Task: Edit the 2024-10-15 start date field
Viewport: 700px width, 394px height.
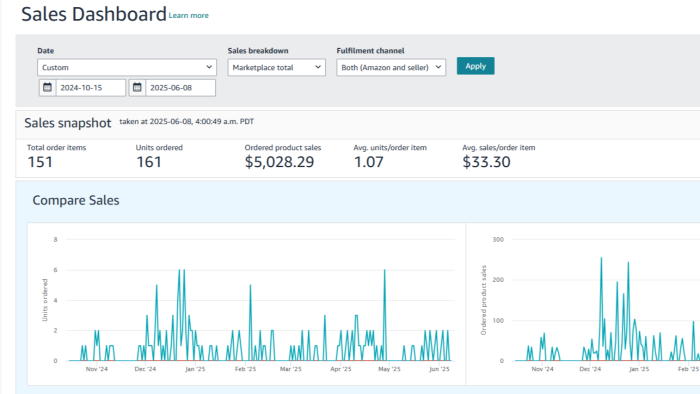Action: pyautogui.click(x=91, y=87)
